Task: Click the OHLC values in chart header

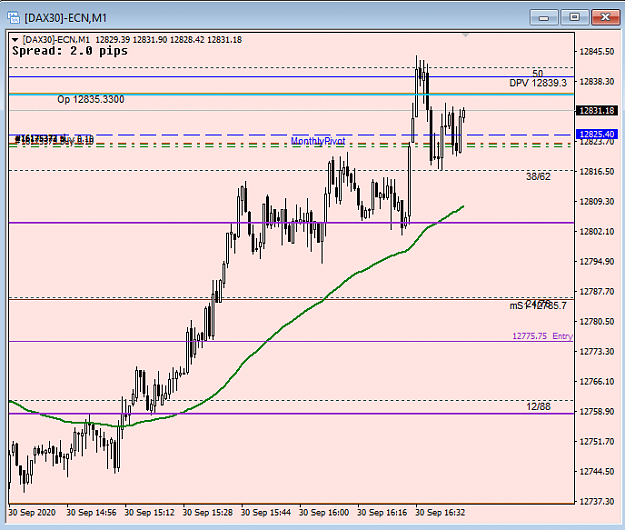Action: (x=169, y=40)
